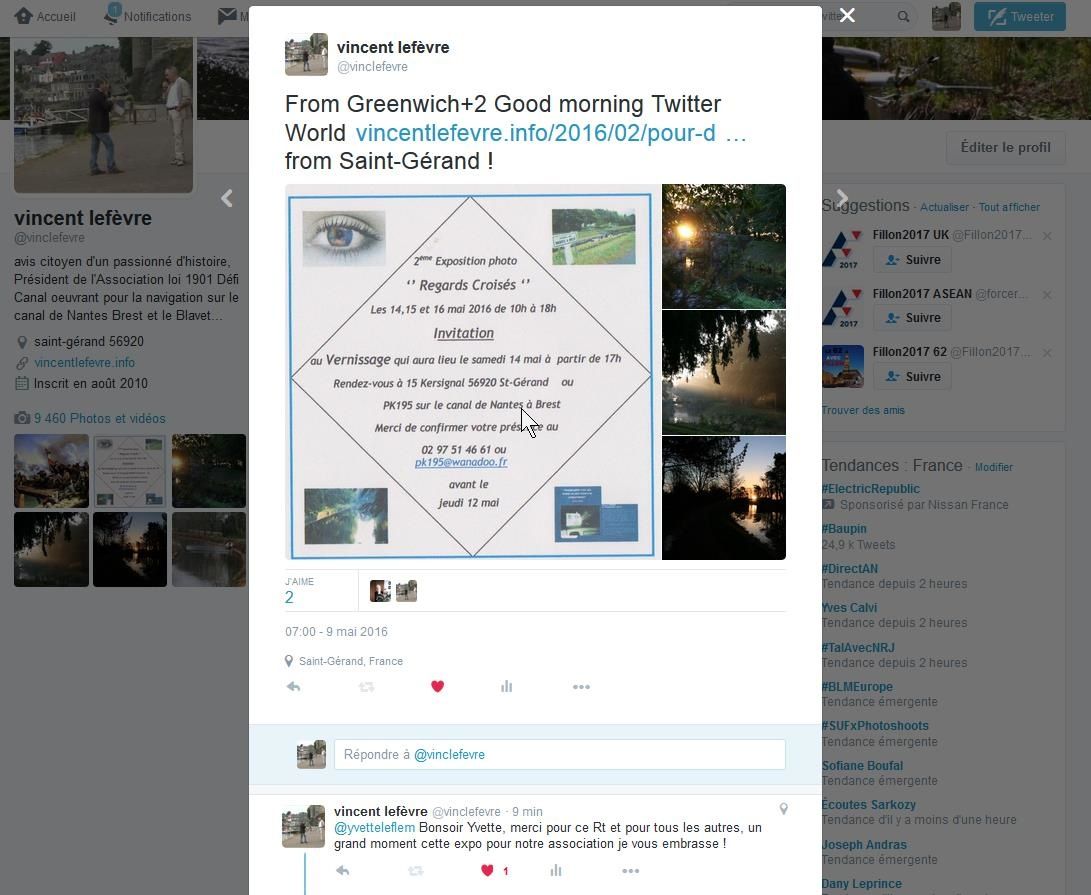Retweet the Saint-Gérand tweet
This screenshot has height=895, width=1091.
[366, 687]
